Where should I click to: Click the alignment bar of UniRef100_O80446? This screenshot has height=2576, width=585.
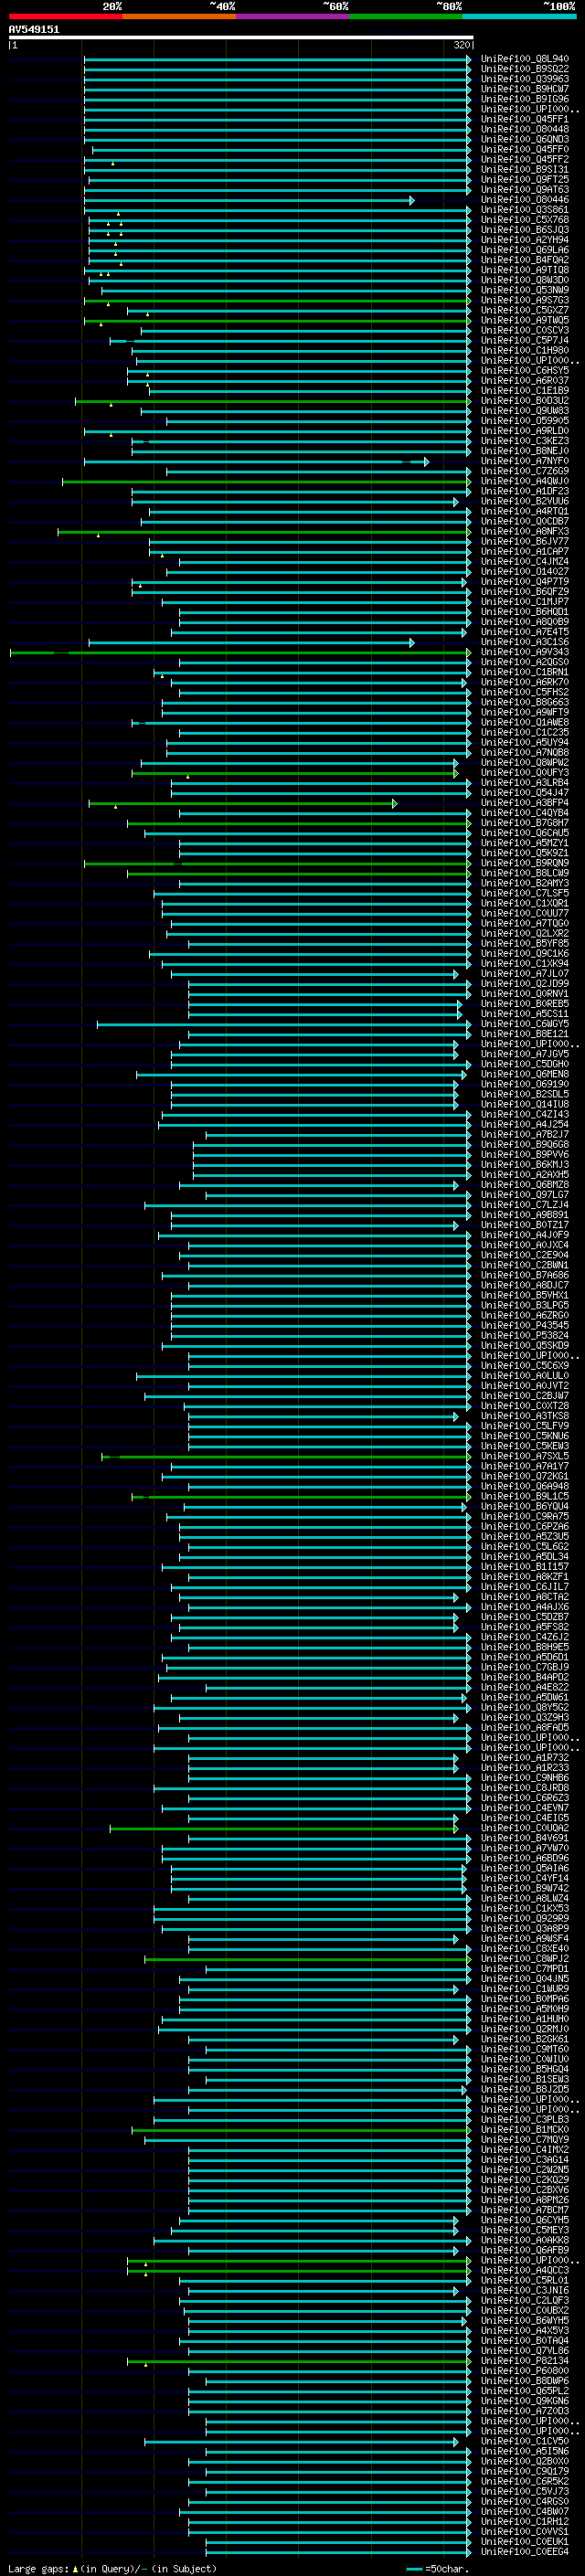point(248,200)
